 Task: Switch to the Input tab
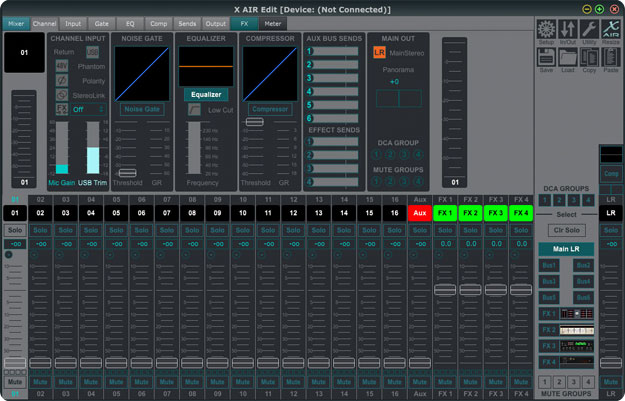click(x=73, y=24)
